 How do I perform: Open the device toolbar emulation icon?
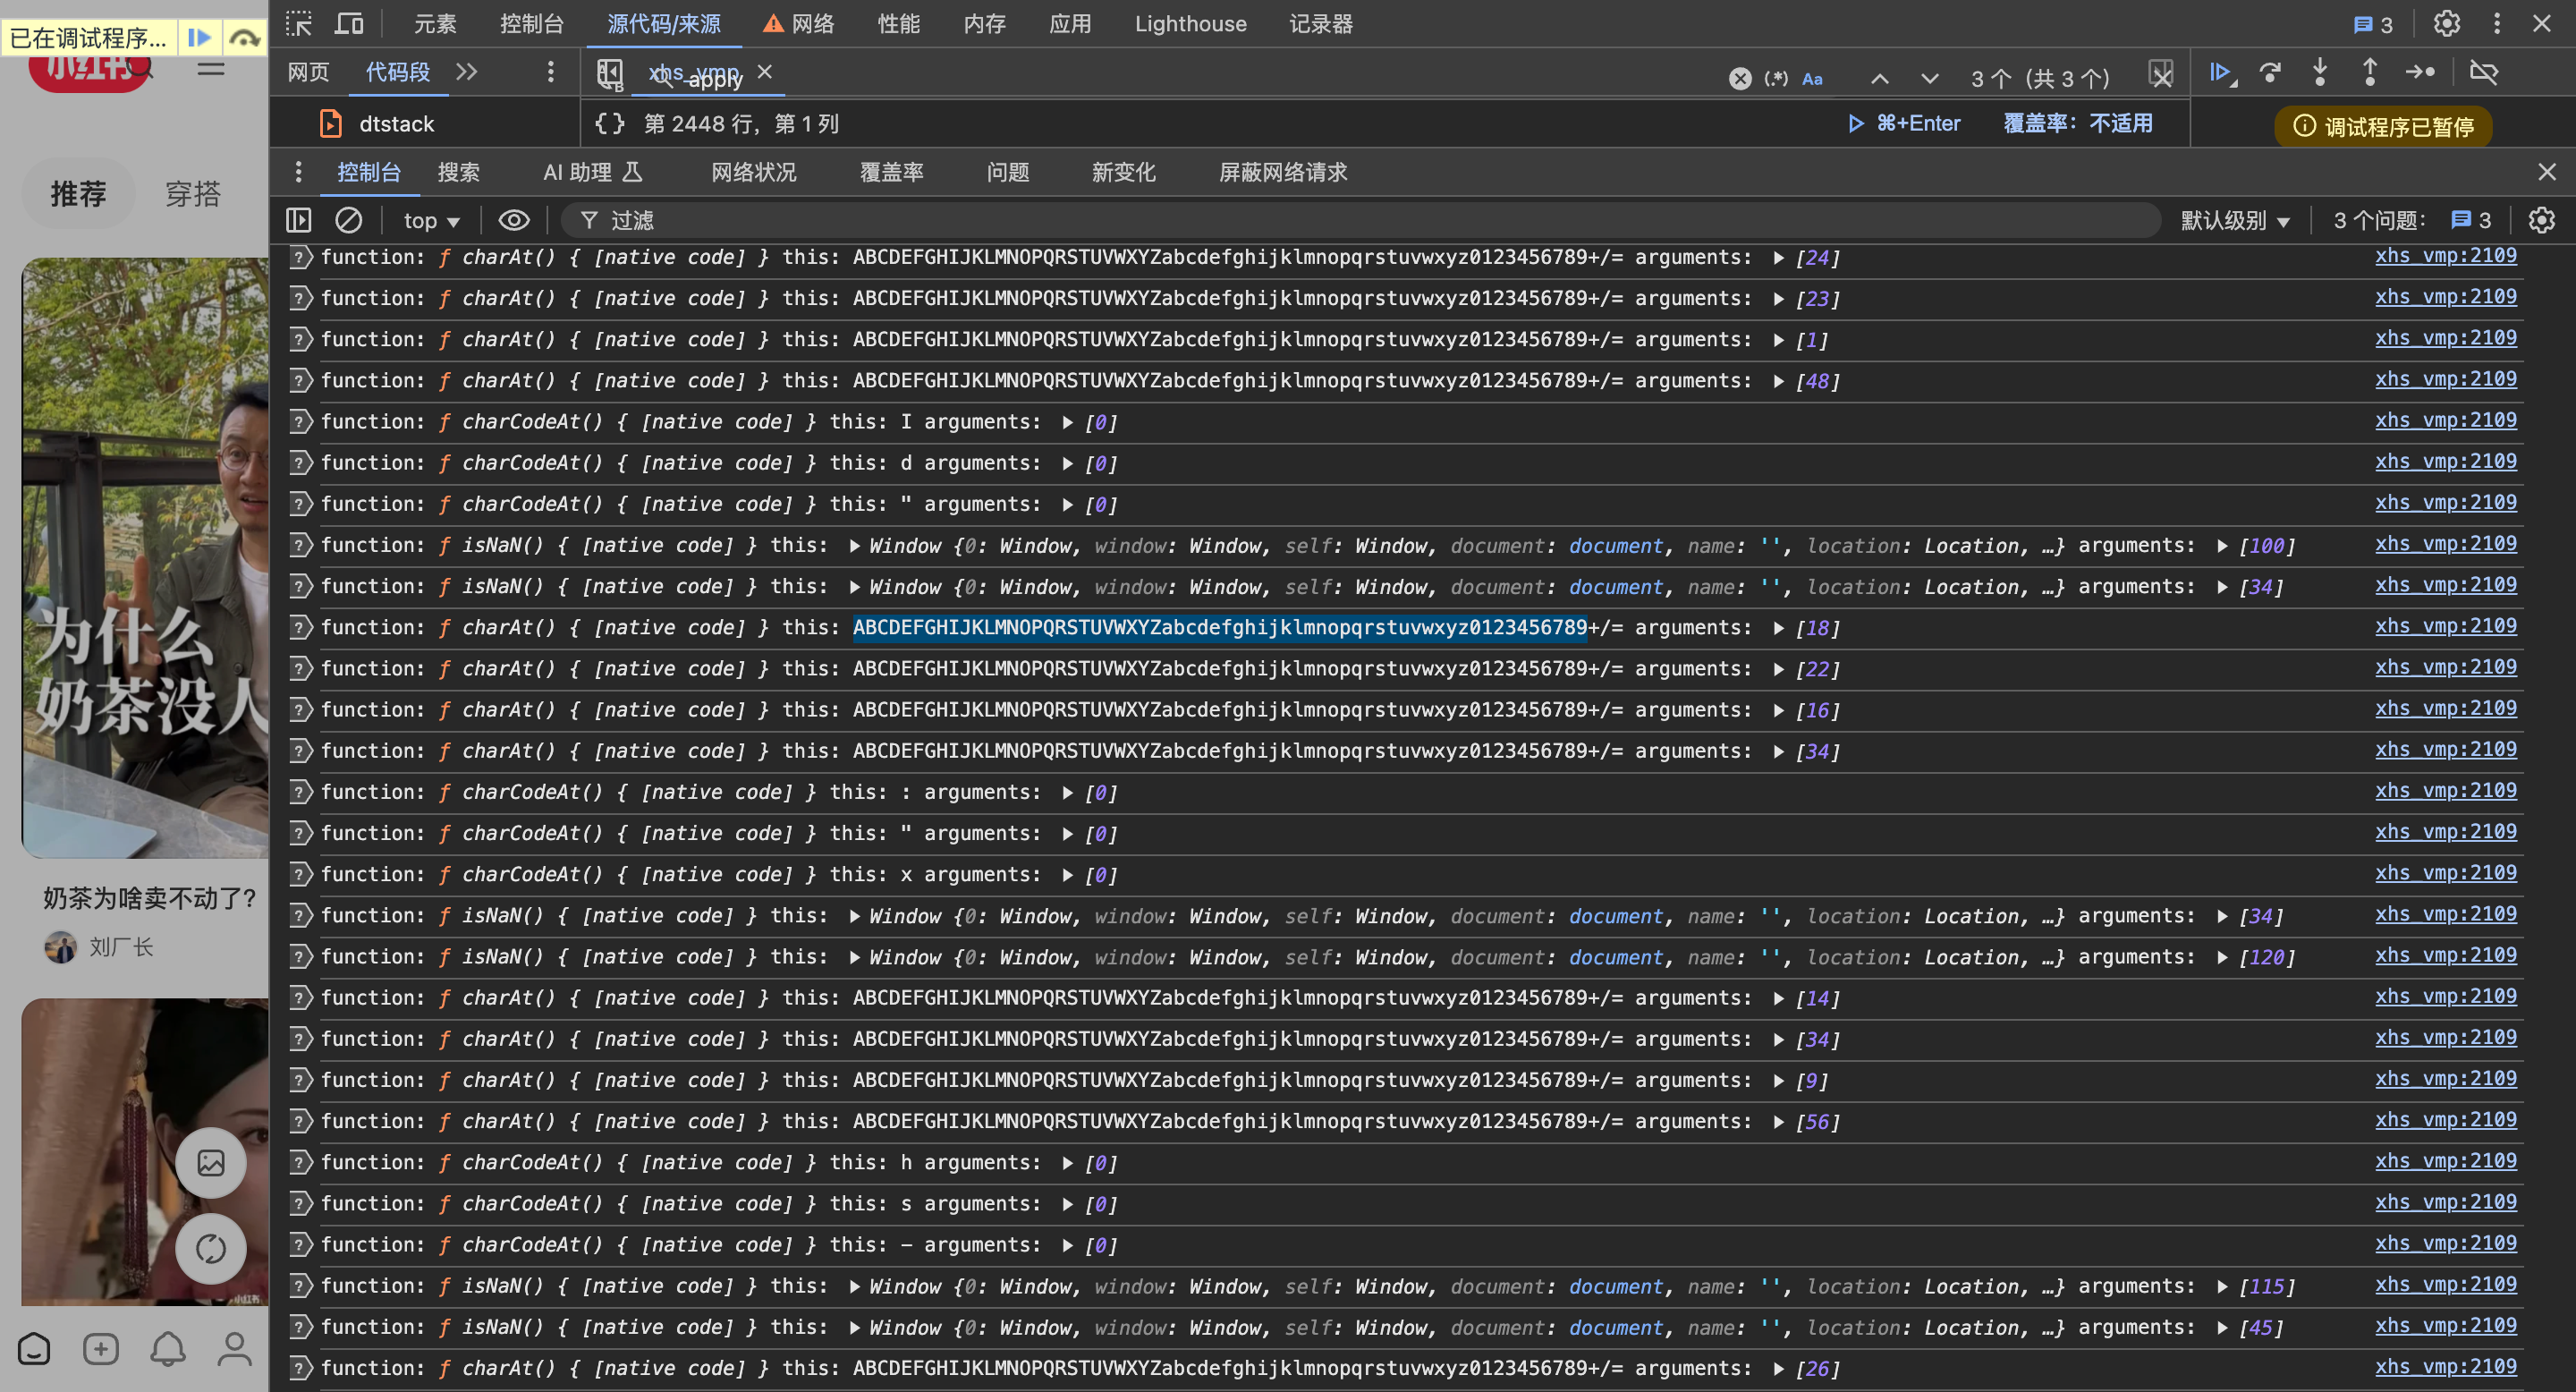[x=348, y=23]
